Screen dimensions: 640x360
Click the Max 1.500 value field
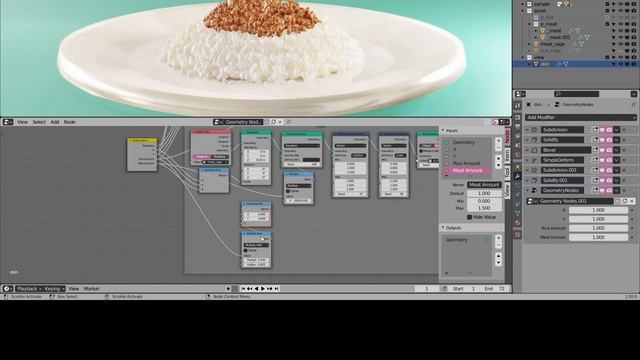point(484,208)
